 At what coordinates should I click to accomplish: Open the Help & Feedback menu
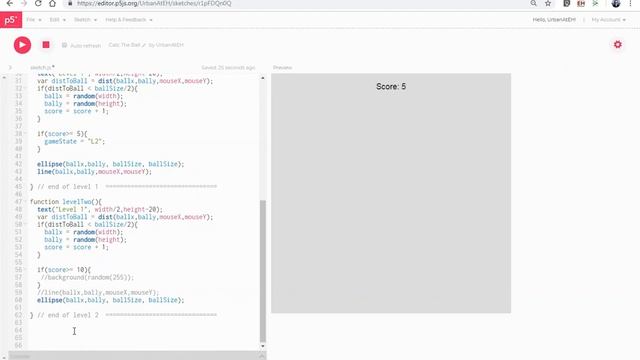[x=129, y=20]
